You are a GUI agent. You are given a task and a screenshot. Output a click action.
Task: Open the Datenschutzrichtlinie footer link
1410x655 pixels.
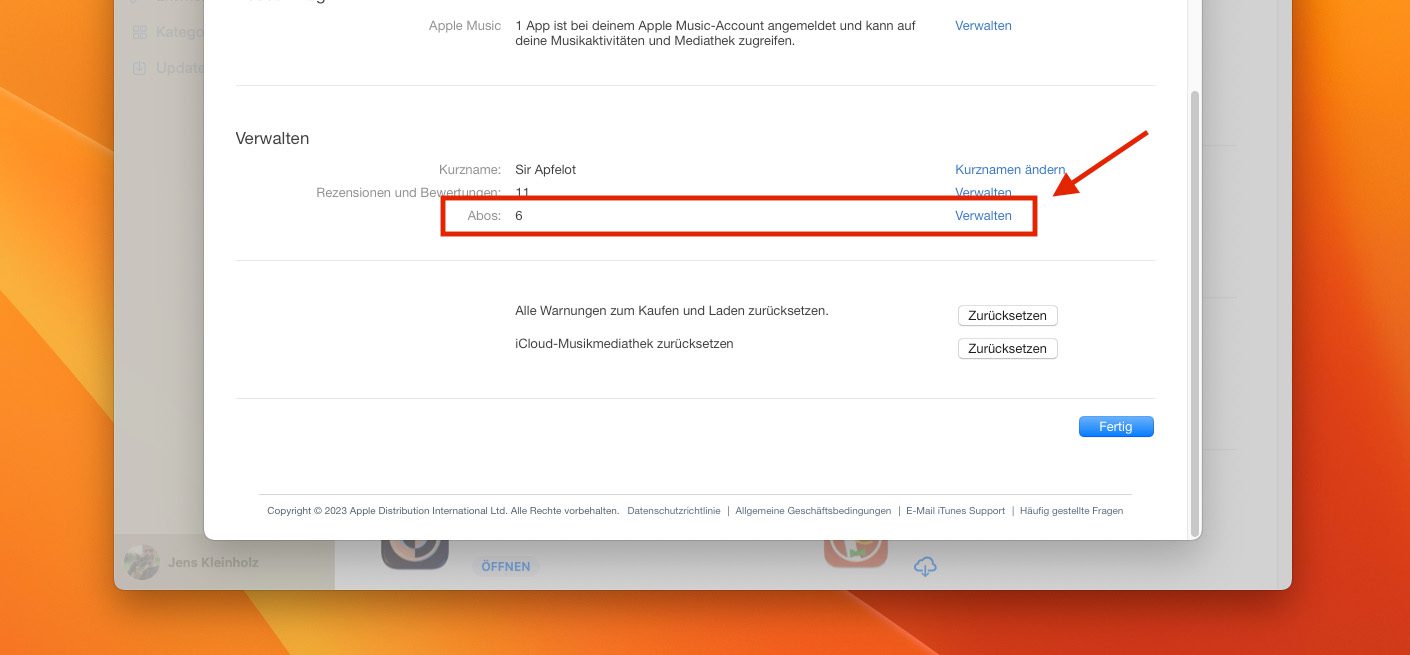click(x=673, y=511)
